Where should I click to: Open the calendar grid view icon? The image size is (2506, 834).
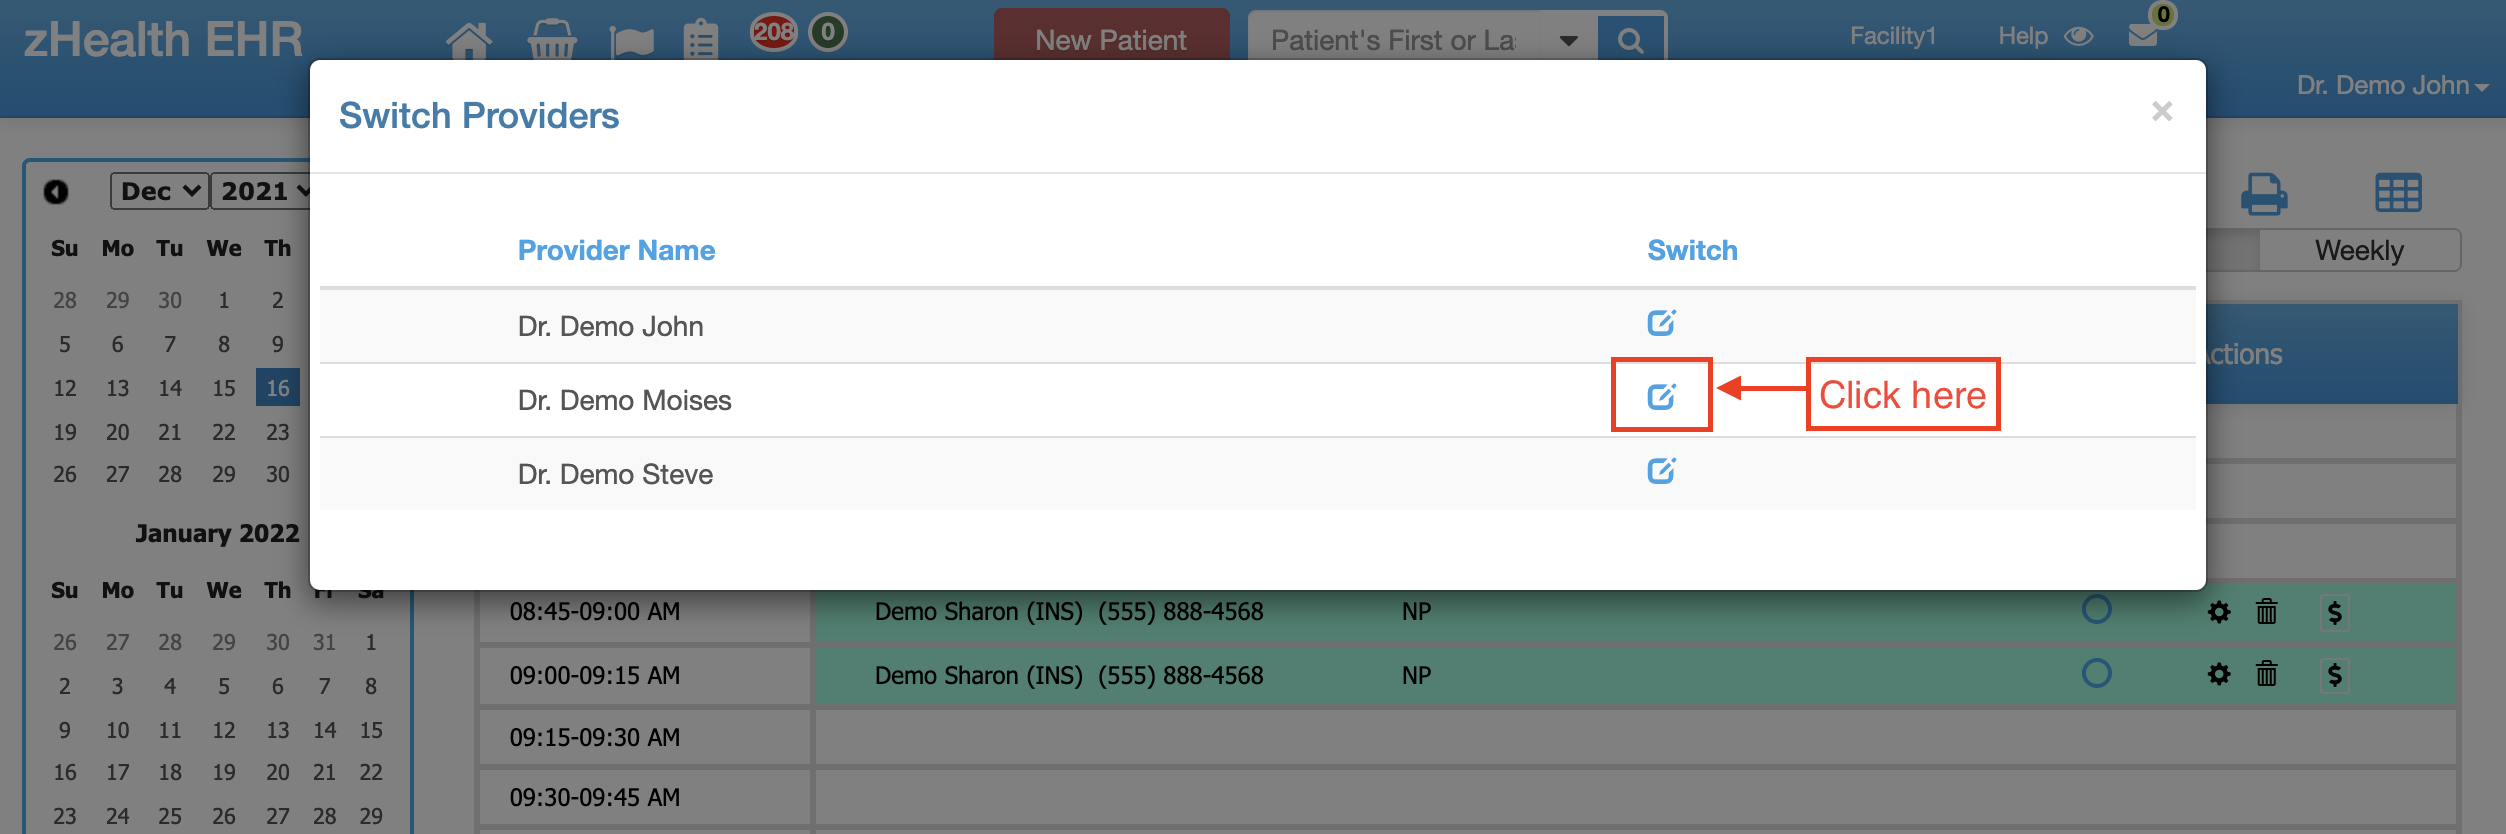[2398, 193]
